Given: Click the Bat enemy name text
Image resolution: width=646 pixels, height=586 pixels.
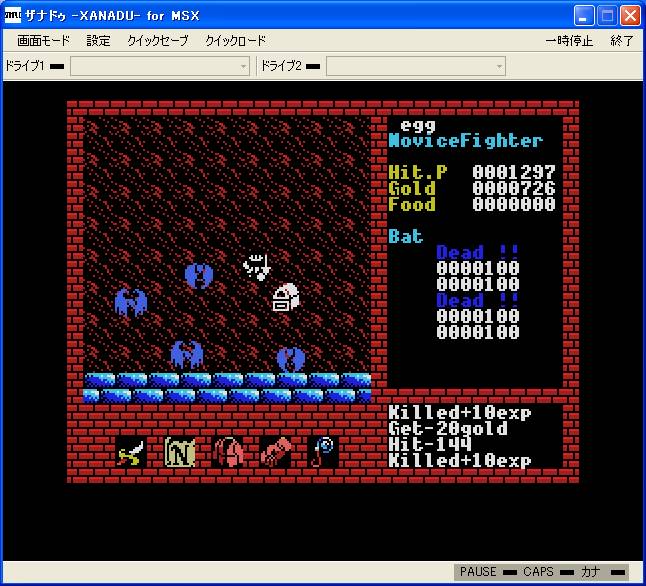Looking at the screenshot, I should tap(406, 237).
